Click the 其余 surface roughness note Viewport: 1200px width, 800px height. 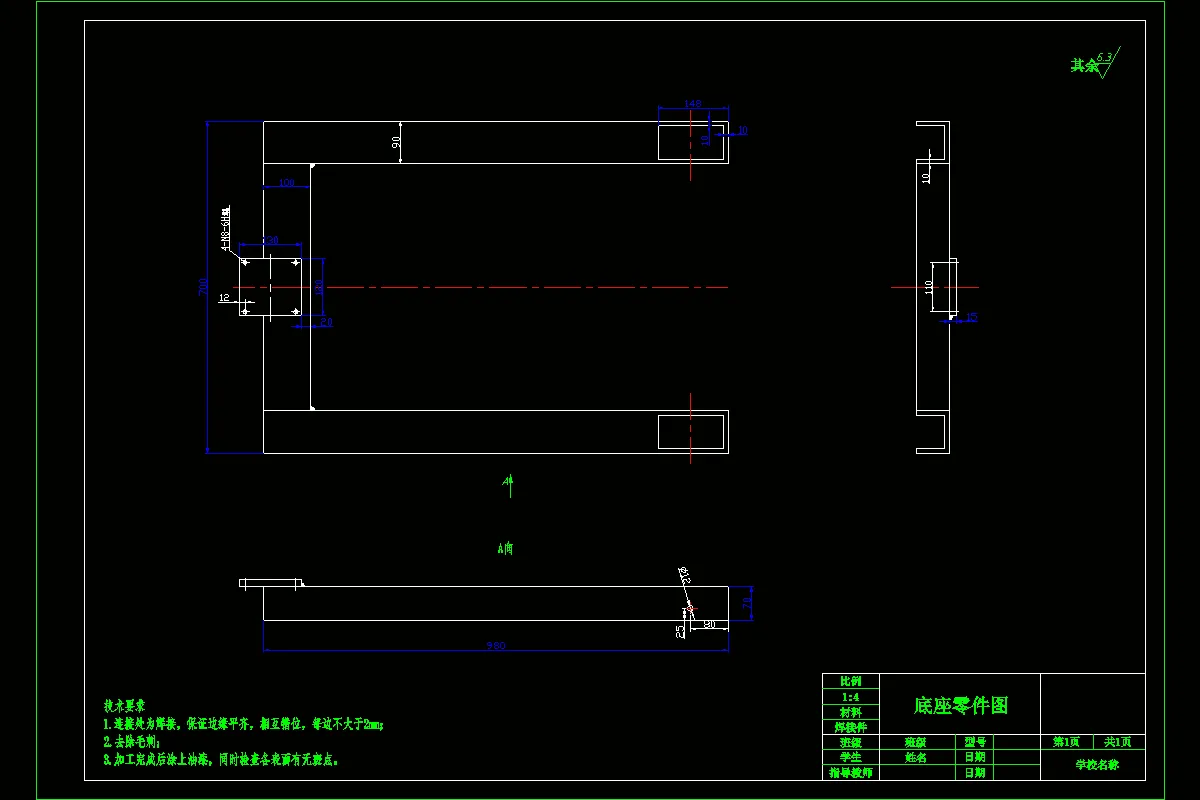tap(1084, 65)
